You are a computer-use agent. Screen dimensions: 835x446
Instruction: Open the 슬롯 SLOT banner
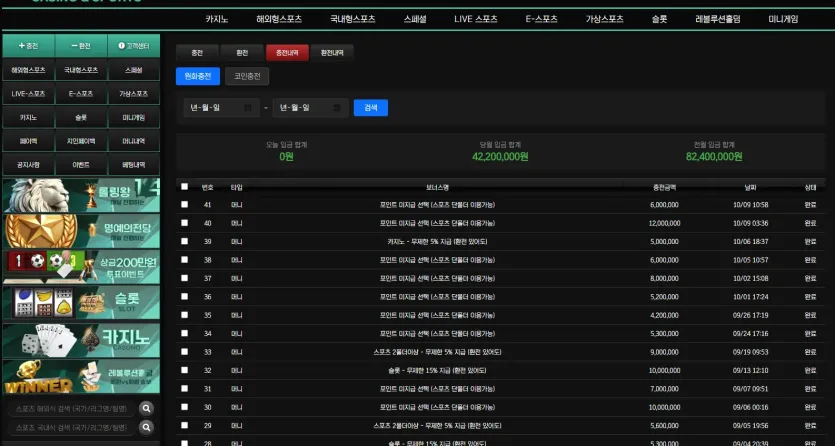(81, 303)
